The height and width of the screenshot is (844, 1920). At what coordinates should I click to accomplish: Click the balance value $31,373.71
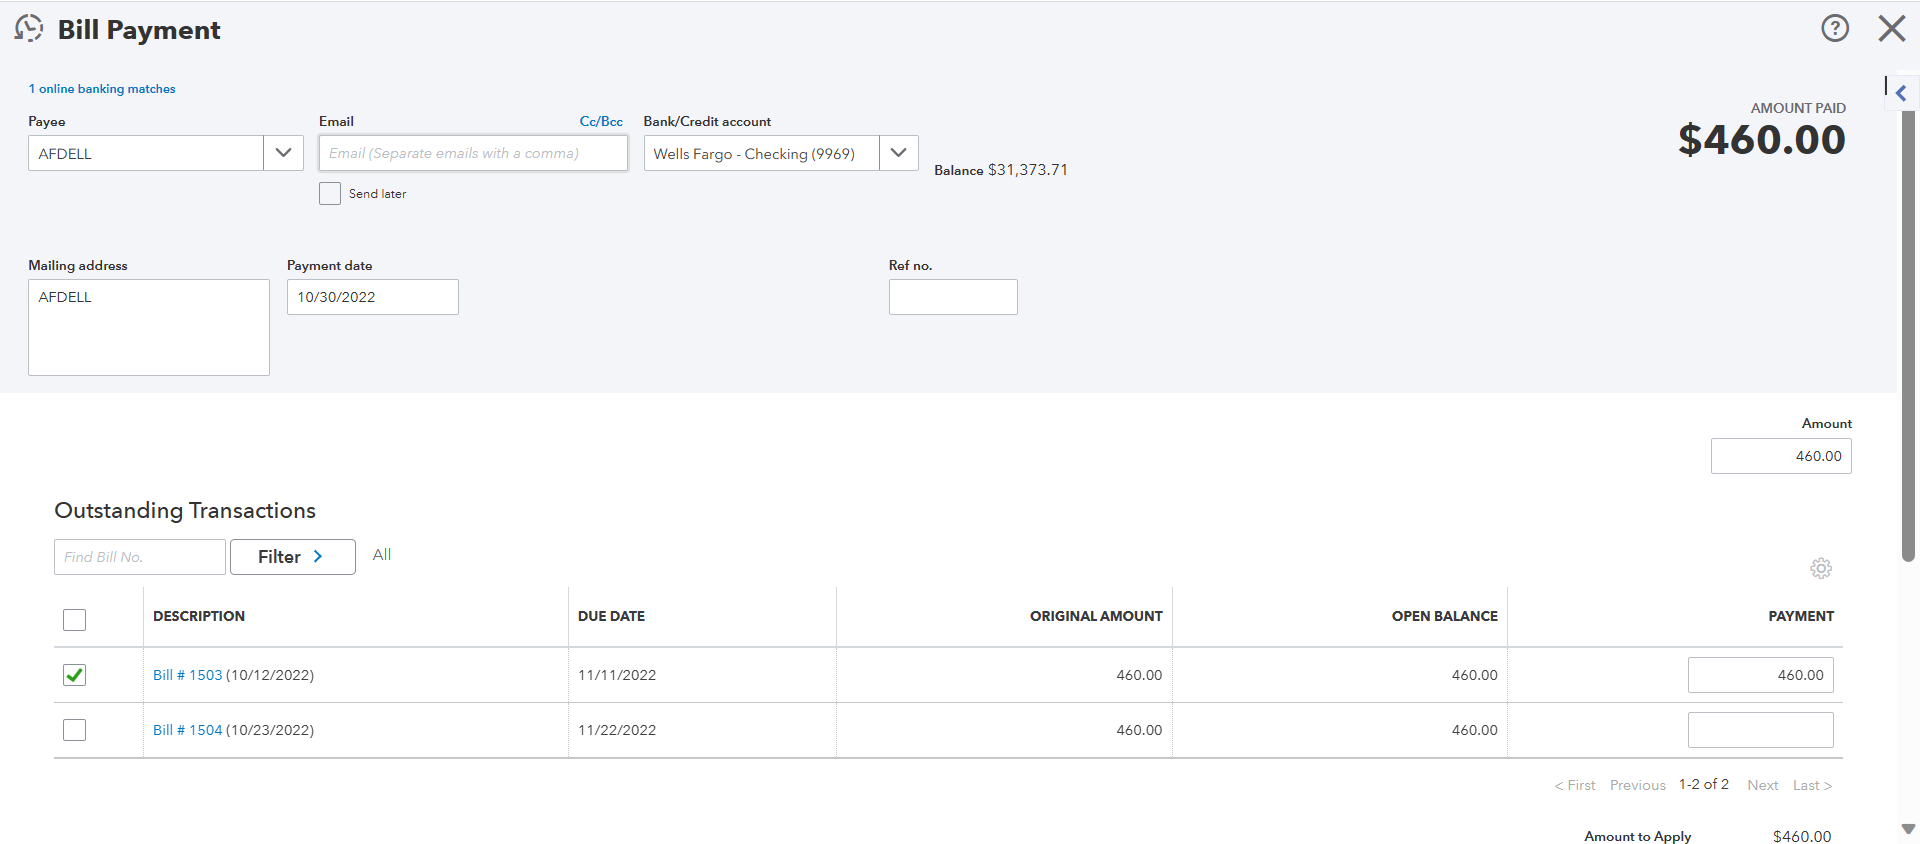coord(1028,170)
